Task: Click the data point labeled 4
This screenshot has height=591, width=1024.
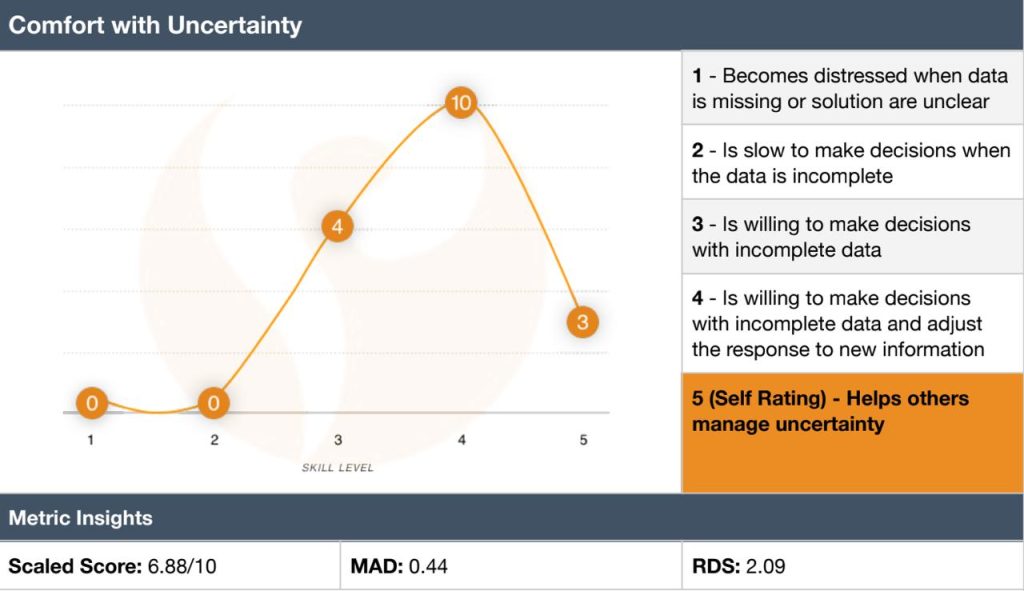Action: click(x=338, y=226)
